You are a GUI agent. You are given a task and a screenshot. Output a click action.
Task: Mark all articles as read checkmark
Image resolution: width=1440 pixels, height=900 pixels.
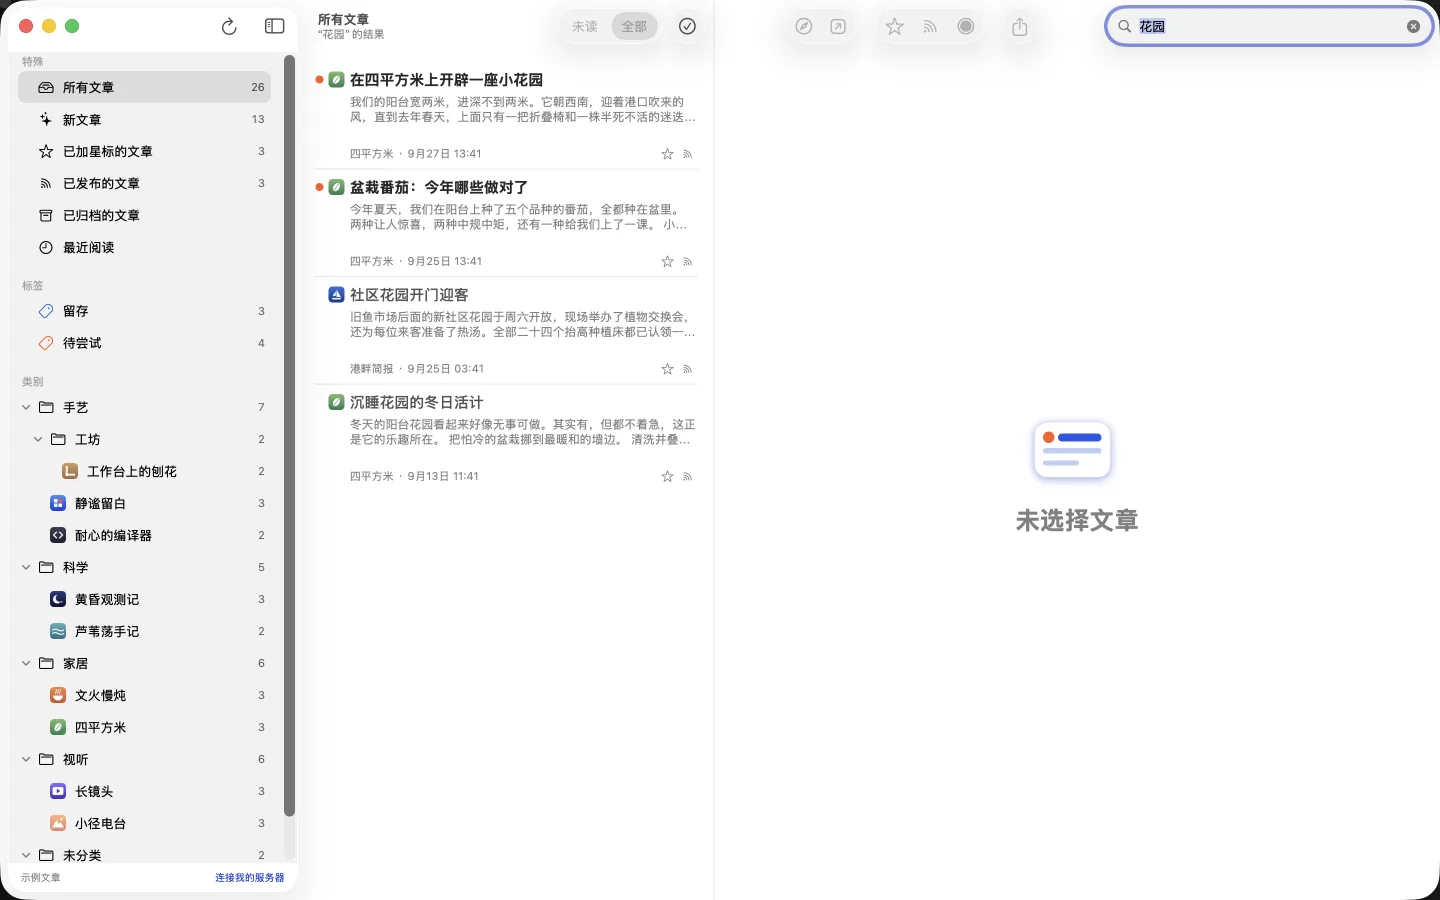[687, 27]
